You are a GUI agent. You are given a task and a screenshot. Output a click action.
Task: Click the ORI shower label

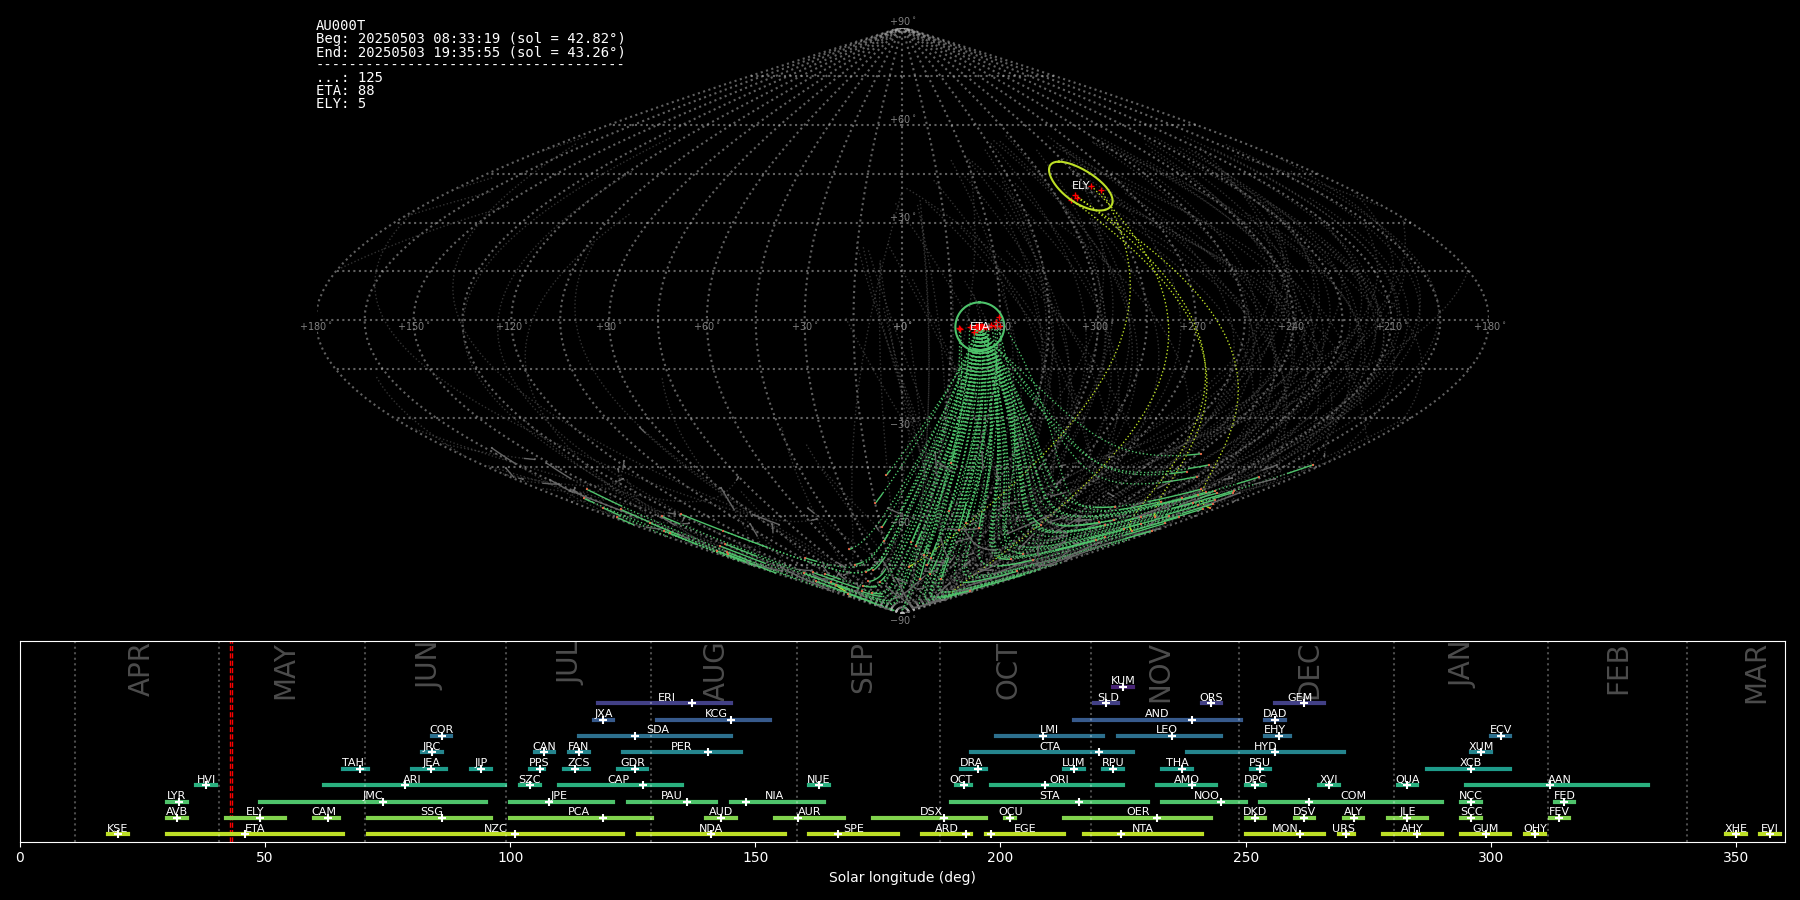(x=1059, y=780)
